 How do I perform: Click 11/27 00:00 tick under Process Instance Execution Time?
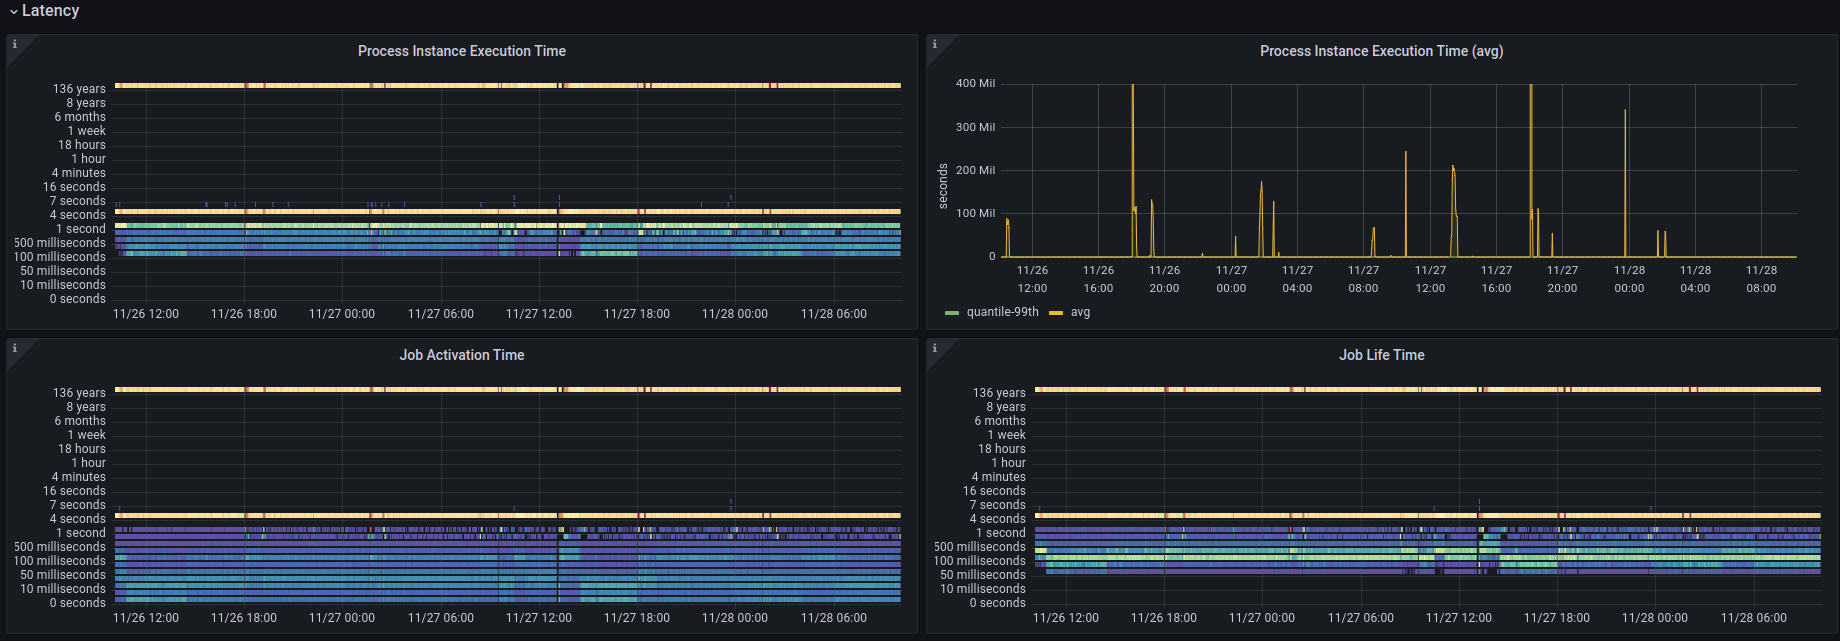coord(342,314)
